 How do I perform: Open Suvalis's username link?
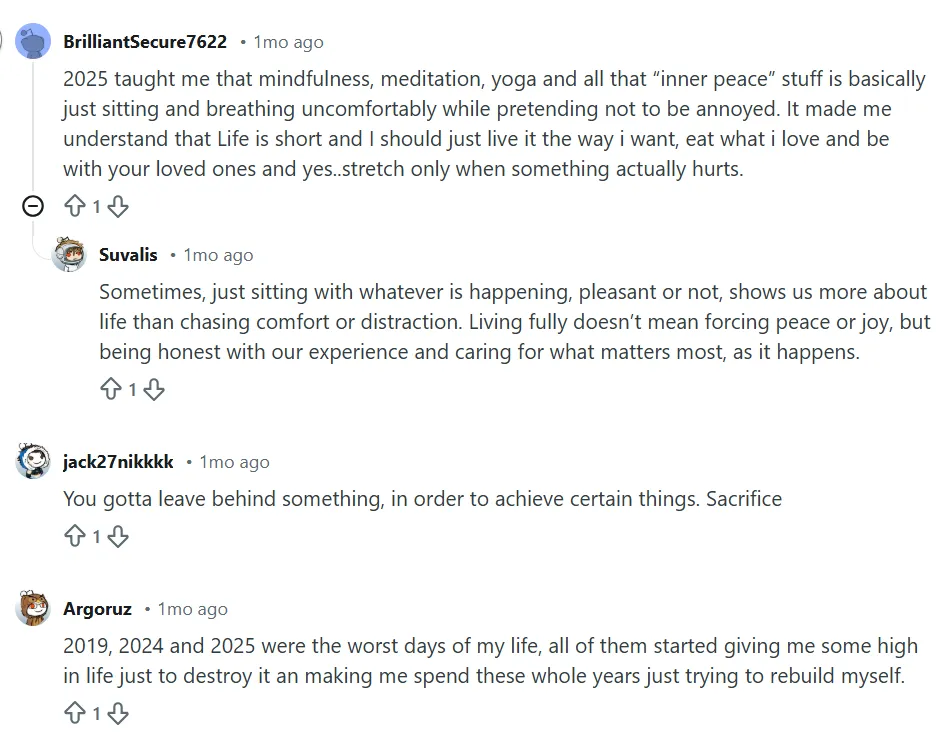point(128,255)
